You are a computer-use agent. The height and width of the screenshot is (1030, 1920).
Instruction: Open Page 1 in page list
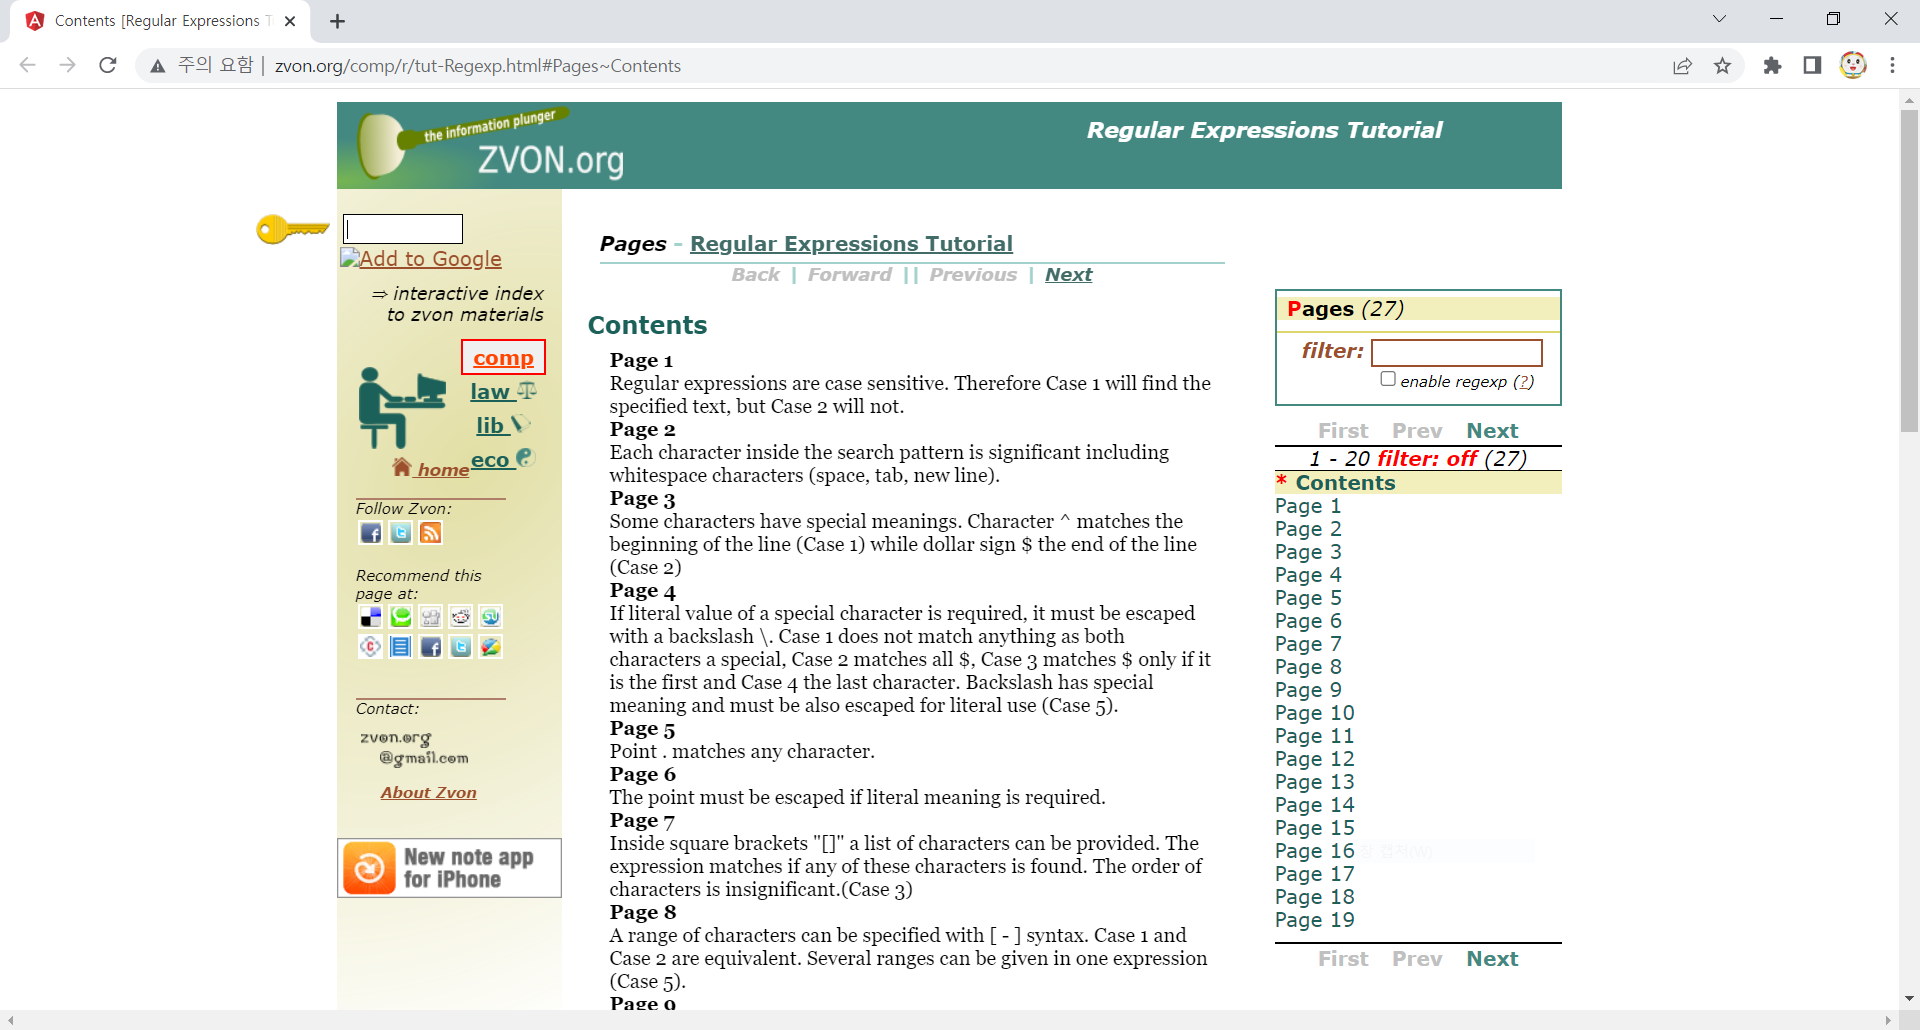(x=1308, y=506)
